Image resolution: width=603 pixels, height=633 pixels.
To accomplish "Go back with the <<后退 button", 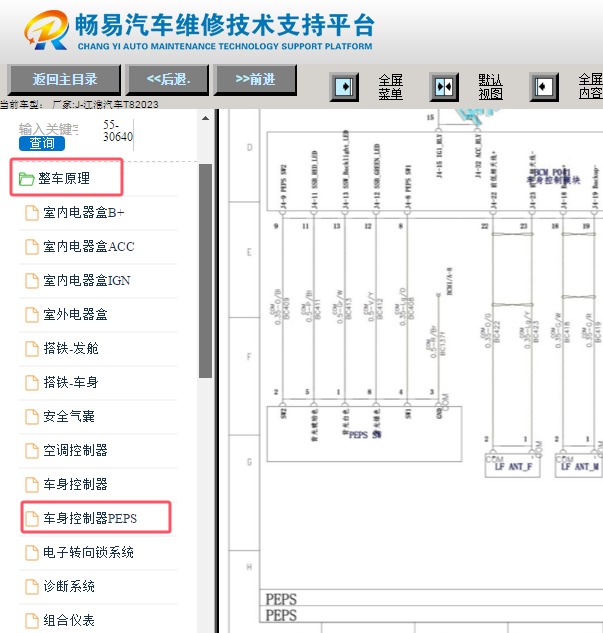I will coord(168,80).
